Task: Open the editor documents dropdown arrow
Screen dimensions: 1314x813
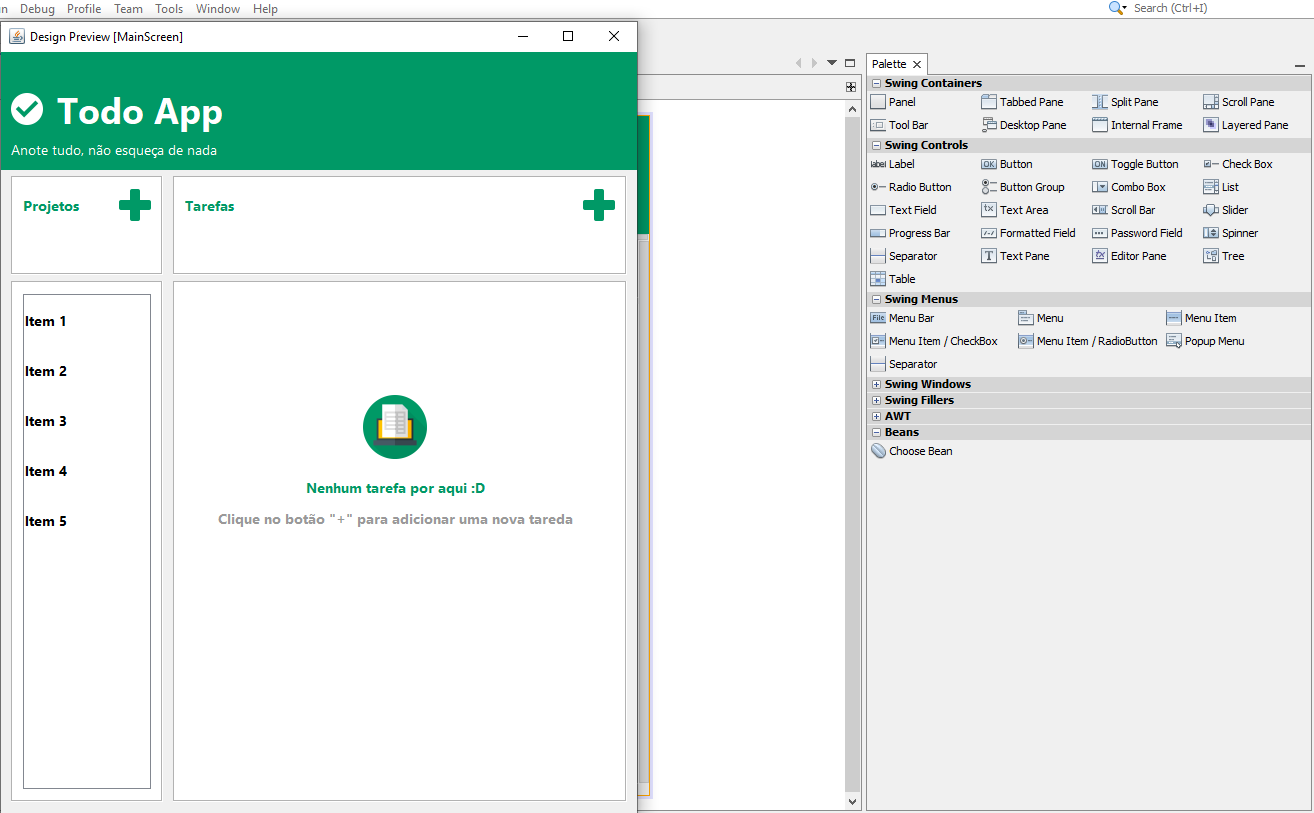Action: point(831,63)
